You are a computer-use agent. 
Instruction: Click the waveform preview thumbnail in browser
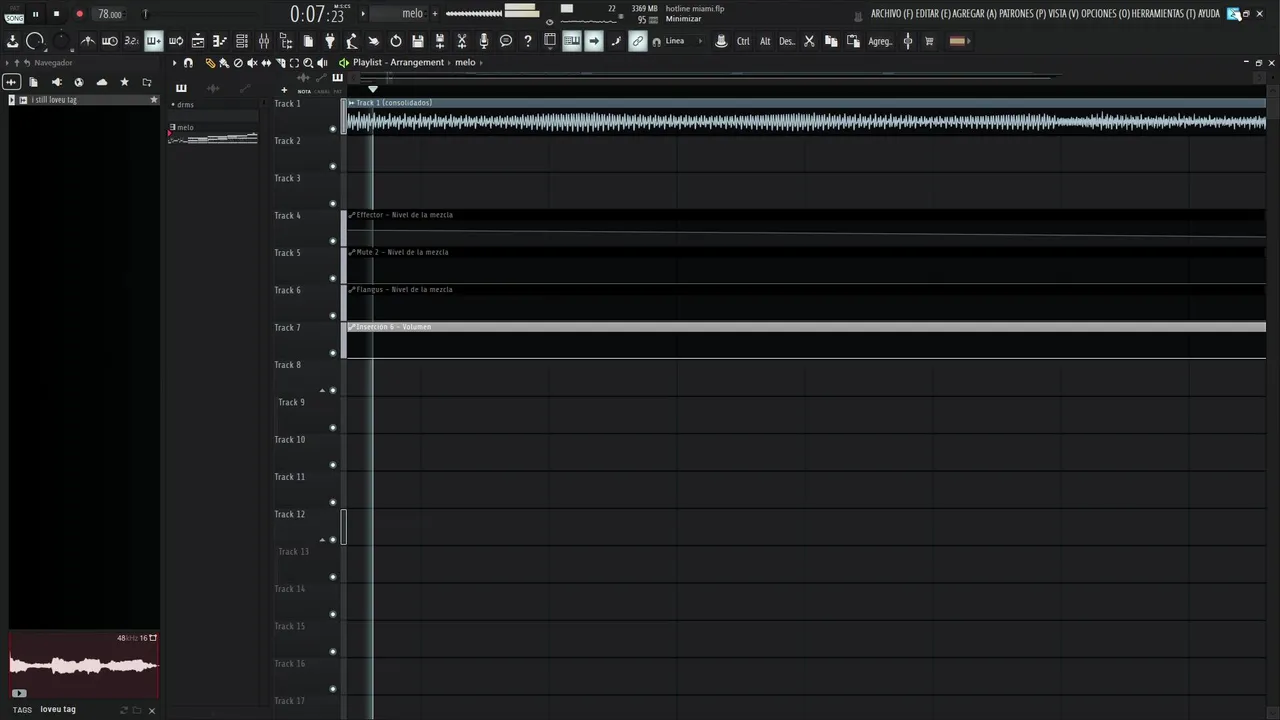pos(84,665)
